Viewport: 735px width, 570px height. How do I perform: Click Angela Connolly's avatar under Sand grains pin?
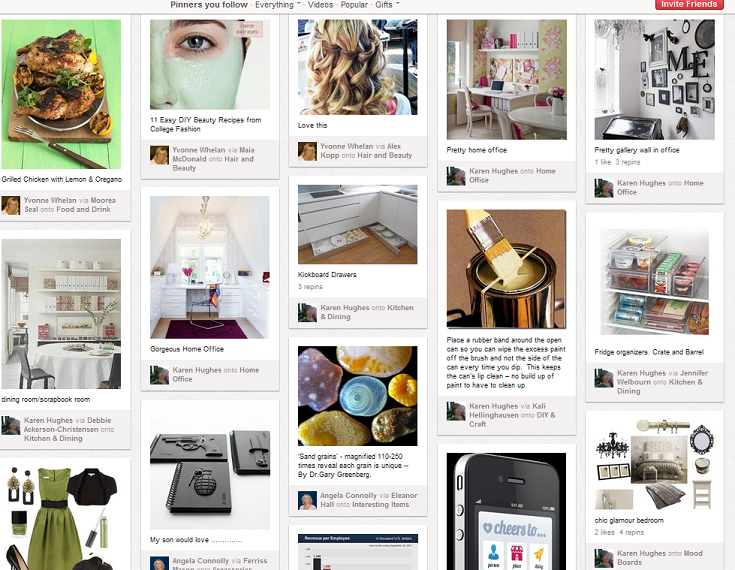(307, 501)
